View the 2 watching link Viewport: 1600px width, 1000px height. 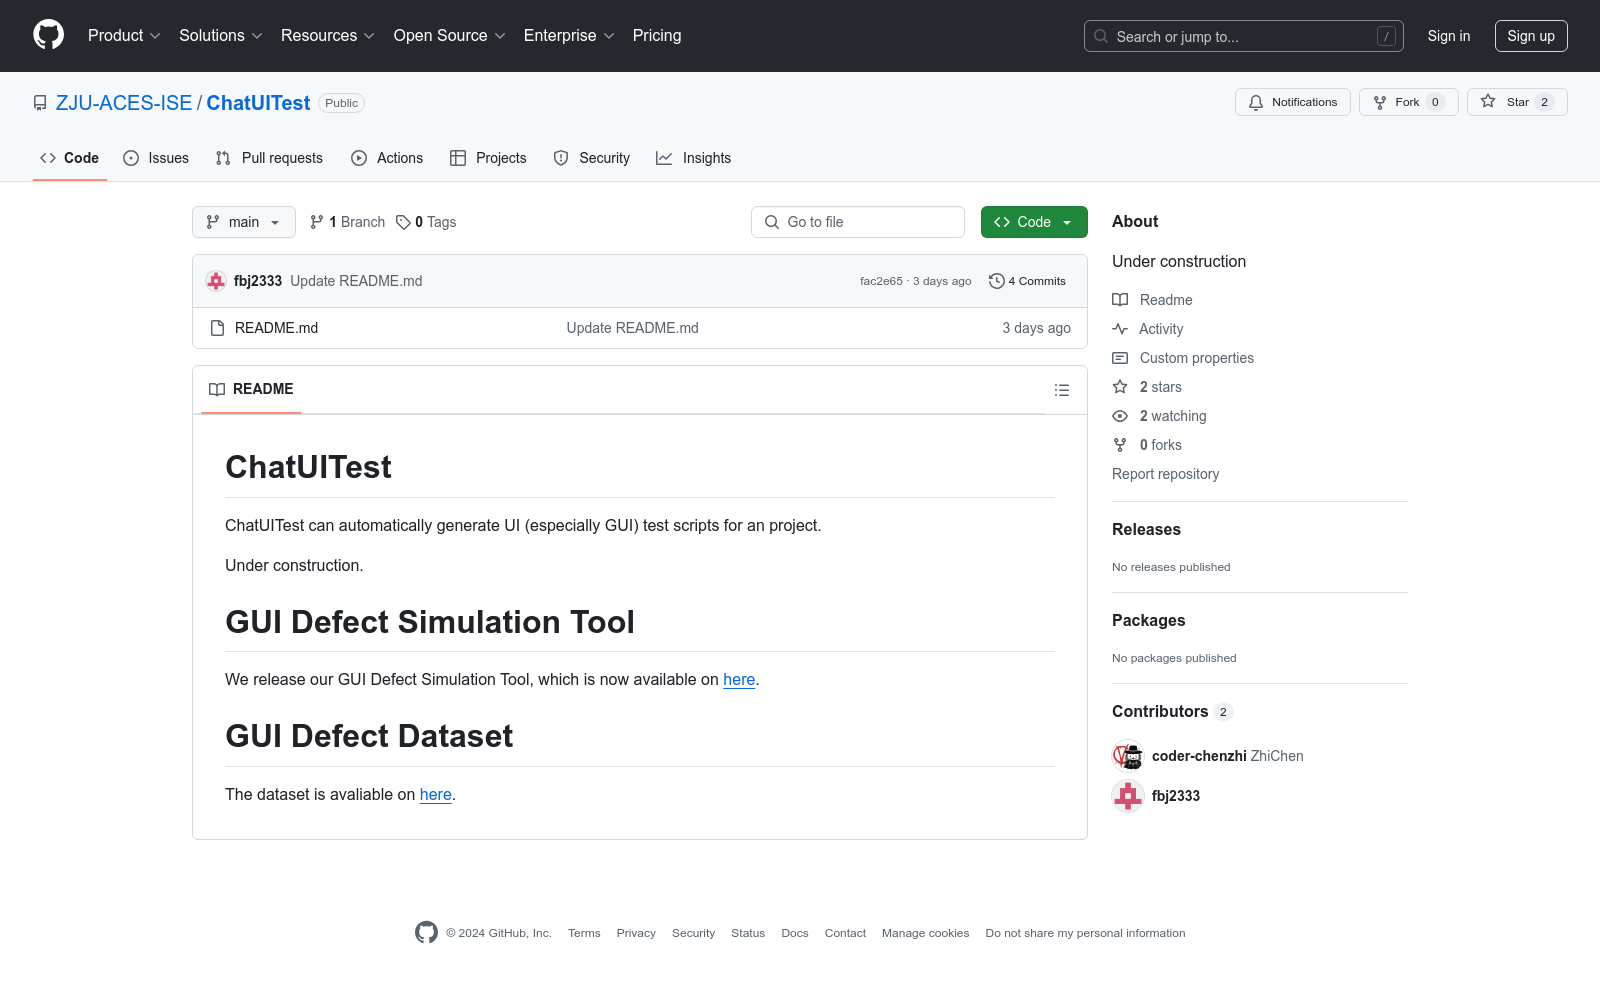click(x=1160, y=416)
